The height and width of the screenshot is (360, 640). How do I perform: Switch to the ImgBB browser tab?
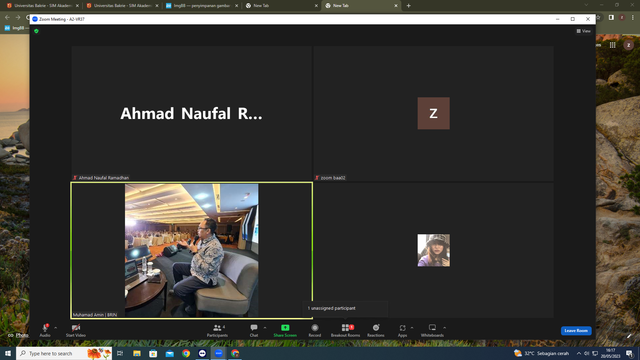click(x=201, y=6)
